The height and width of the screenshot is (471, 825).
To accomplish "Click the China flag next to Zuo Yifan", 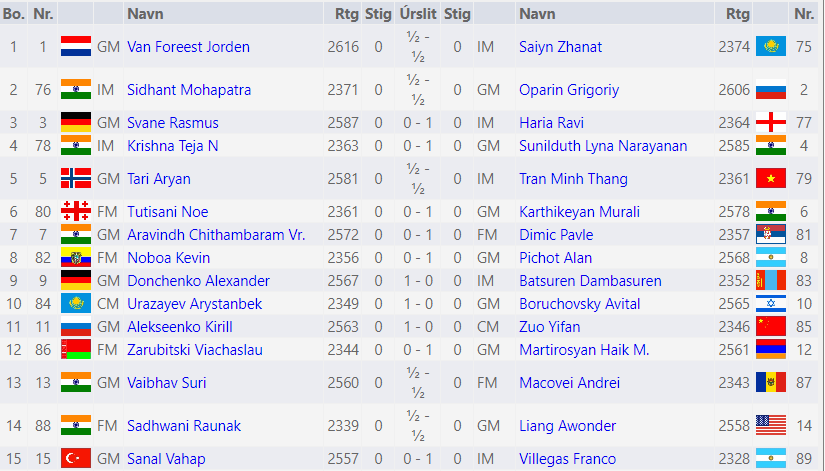I will (770, 327).
